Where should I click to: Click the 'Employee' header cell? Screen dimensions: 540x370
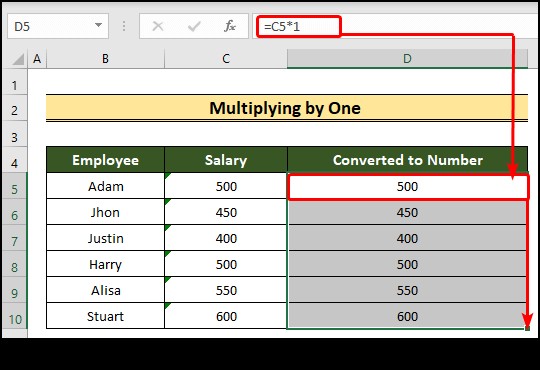click(x=105, y=160)
